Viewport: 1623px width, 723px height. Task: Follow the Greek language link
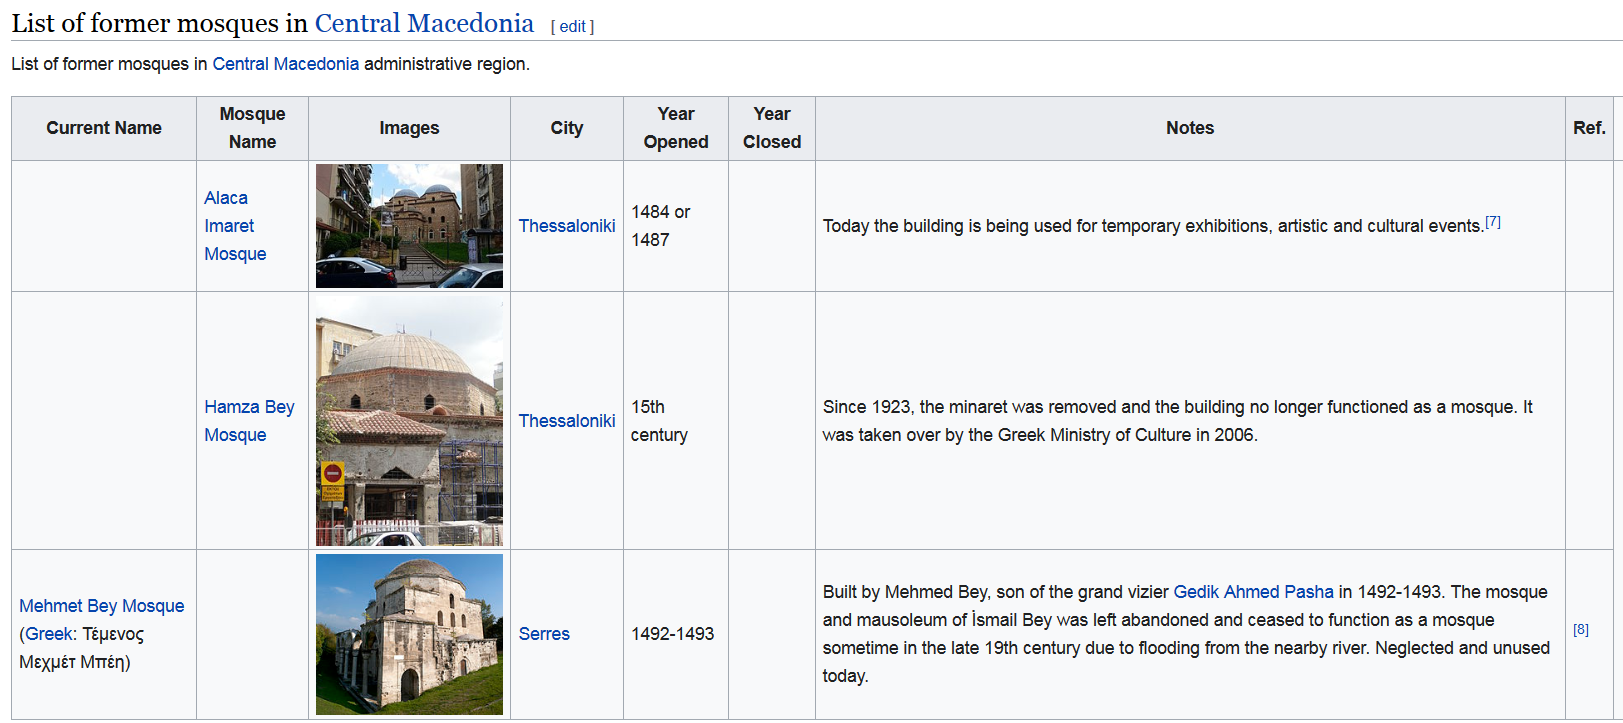point(48,634)
